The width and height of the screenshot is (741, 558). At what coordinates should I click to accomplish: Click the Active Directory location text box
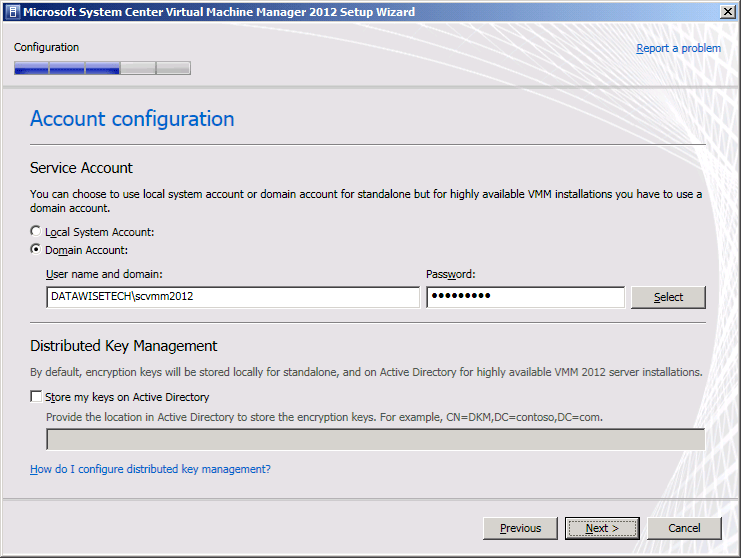coord(375,439)
